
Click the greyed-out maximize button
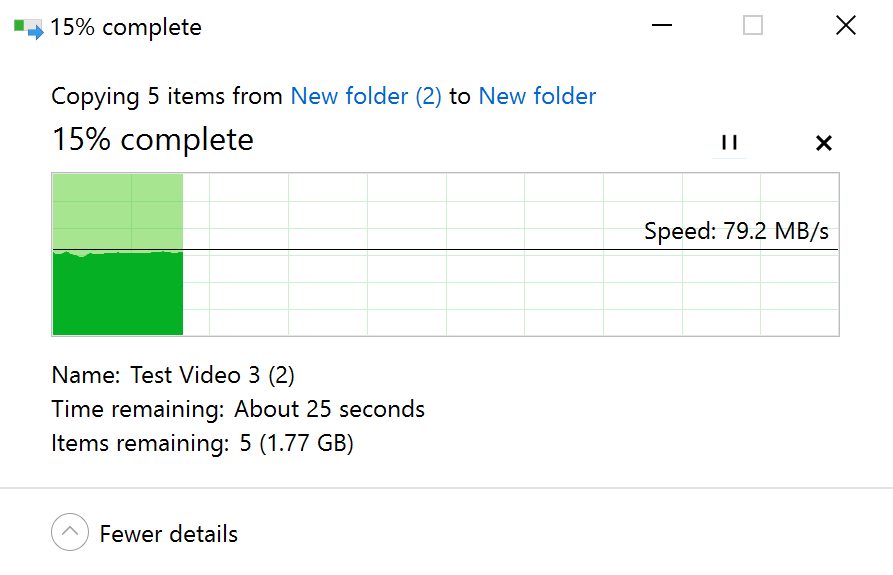pos(753,26)
